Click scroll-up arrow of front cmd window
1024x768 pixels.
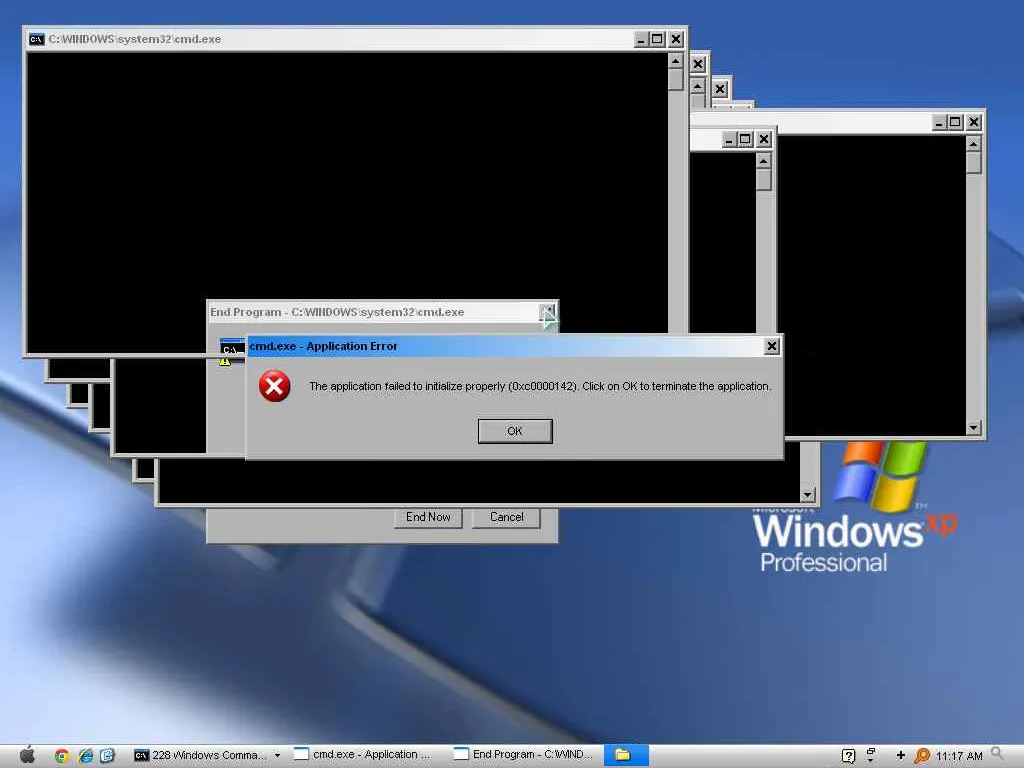coord(676,61)
